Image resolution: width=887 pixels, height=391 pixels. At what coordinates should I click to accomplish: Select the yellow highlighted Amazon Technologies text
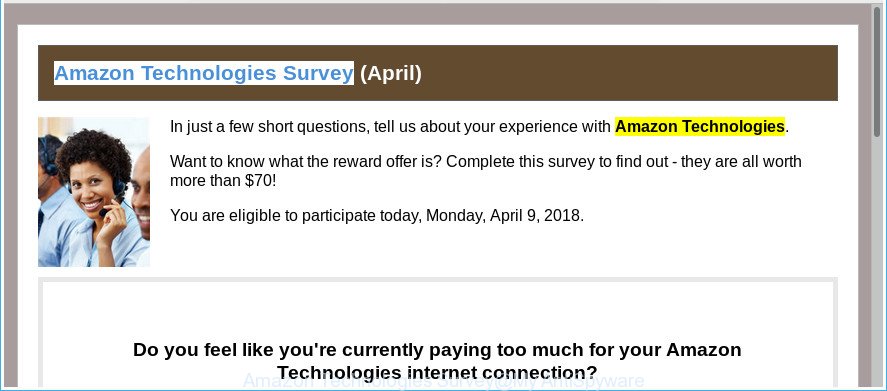point(700,127)
